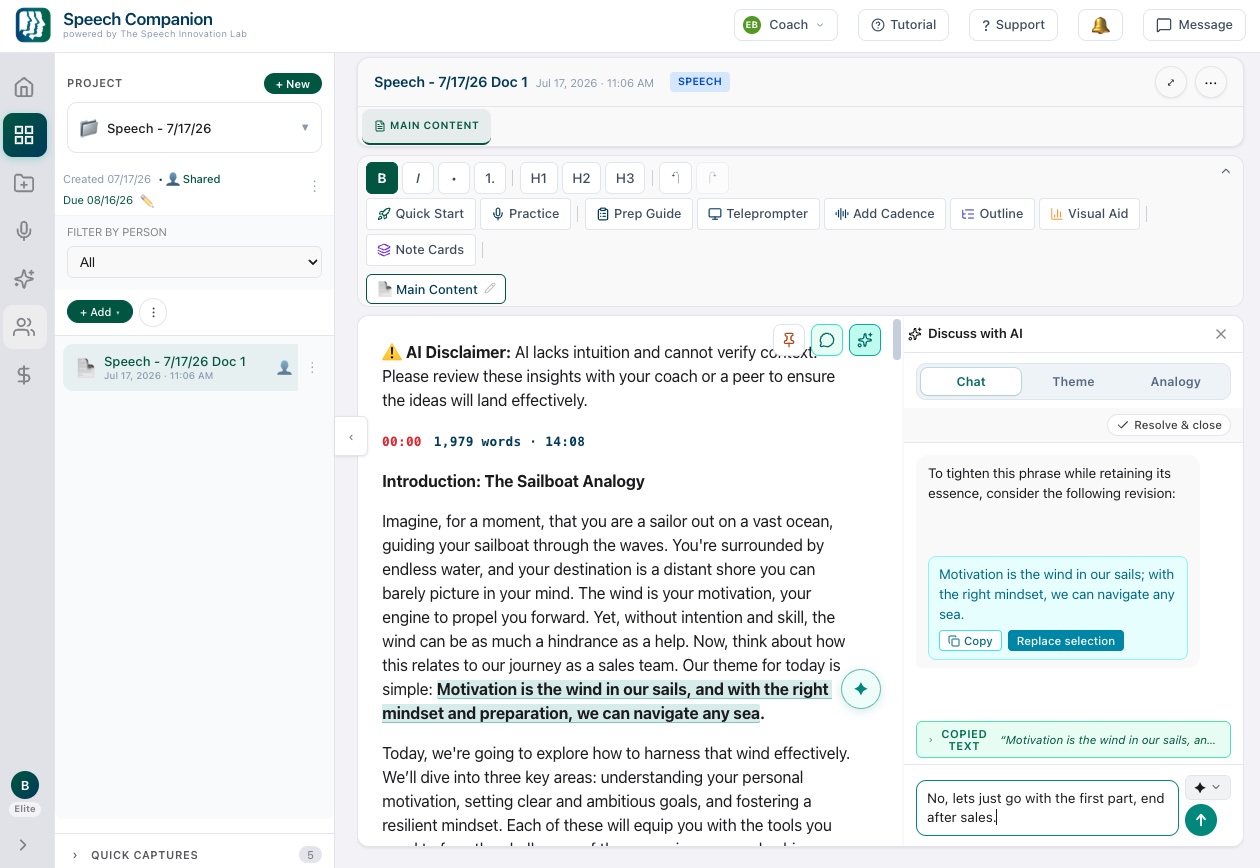Click the + Add dropdown button
Image resolution: width=1260 pixels, height=868 pixels.
coord(100,312)
